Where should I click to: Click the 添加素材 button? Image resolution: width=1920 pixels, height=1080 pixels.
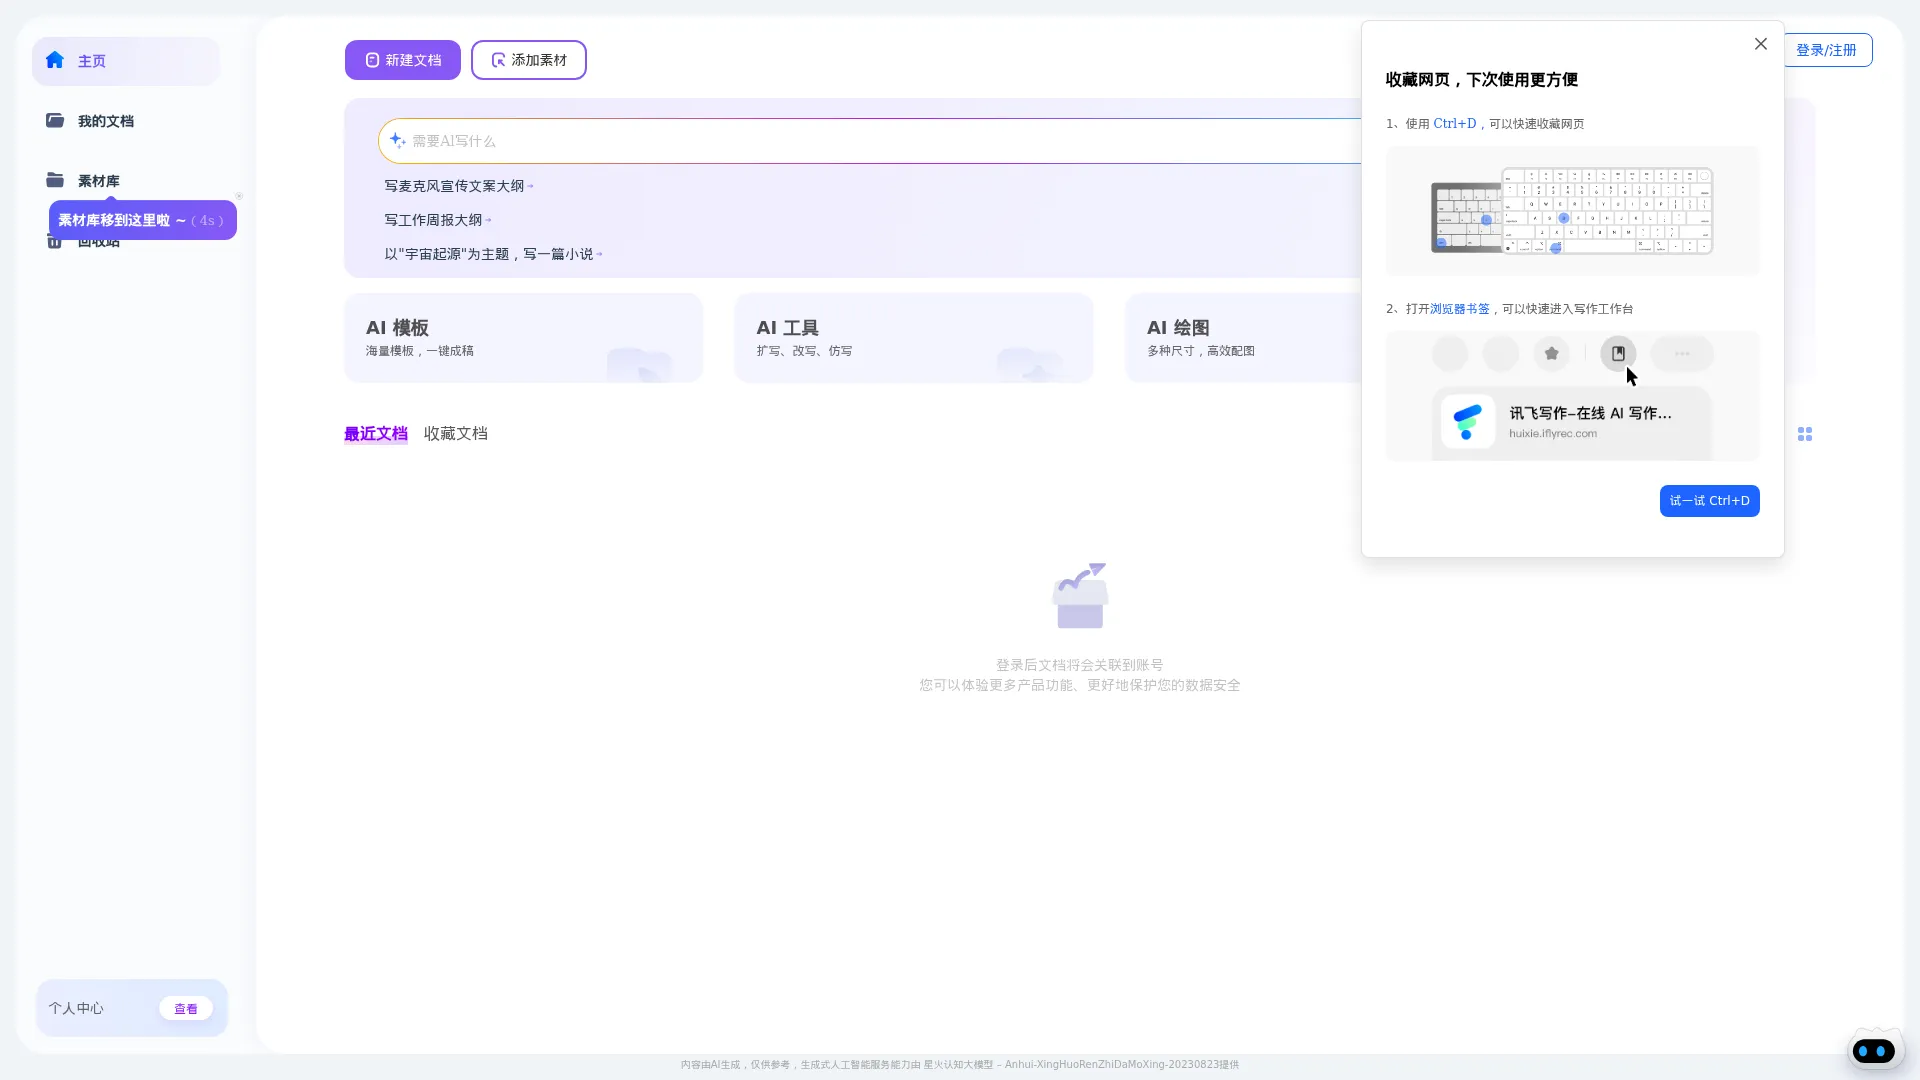click(529, 60)
